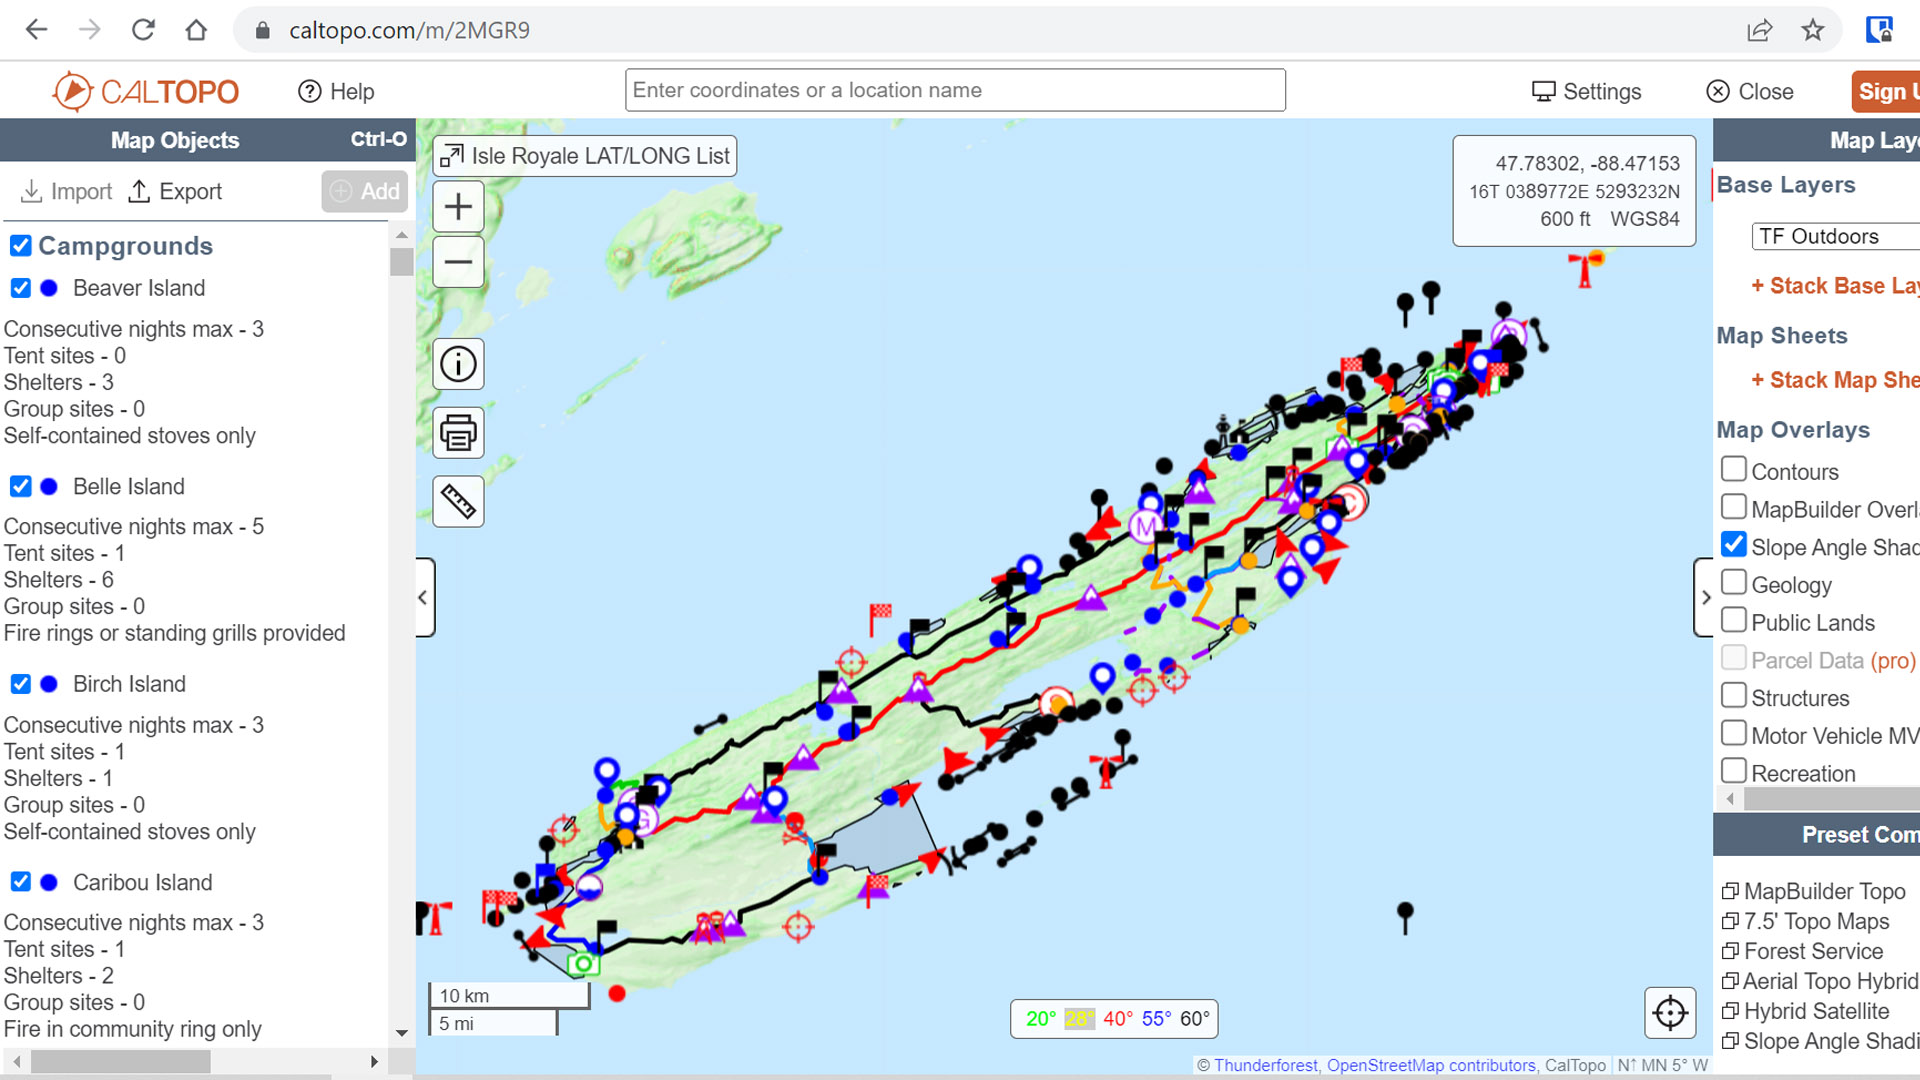The height and width of the screenshot is (1080, 1920).
Task: Click the map zoom out minus button
Action: (x=458, y=262)
